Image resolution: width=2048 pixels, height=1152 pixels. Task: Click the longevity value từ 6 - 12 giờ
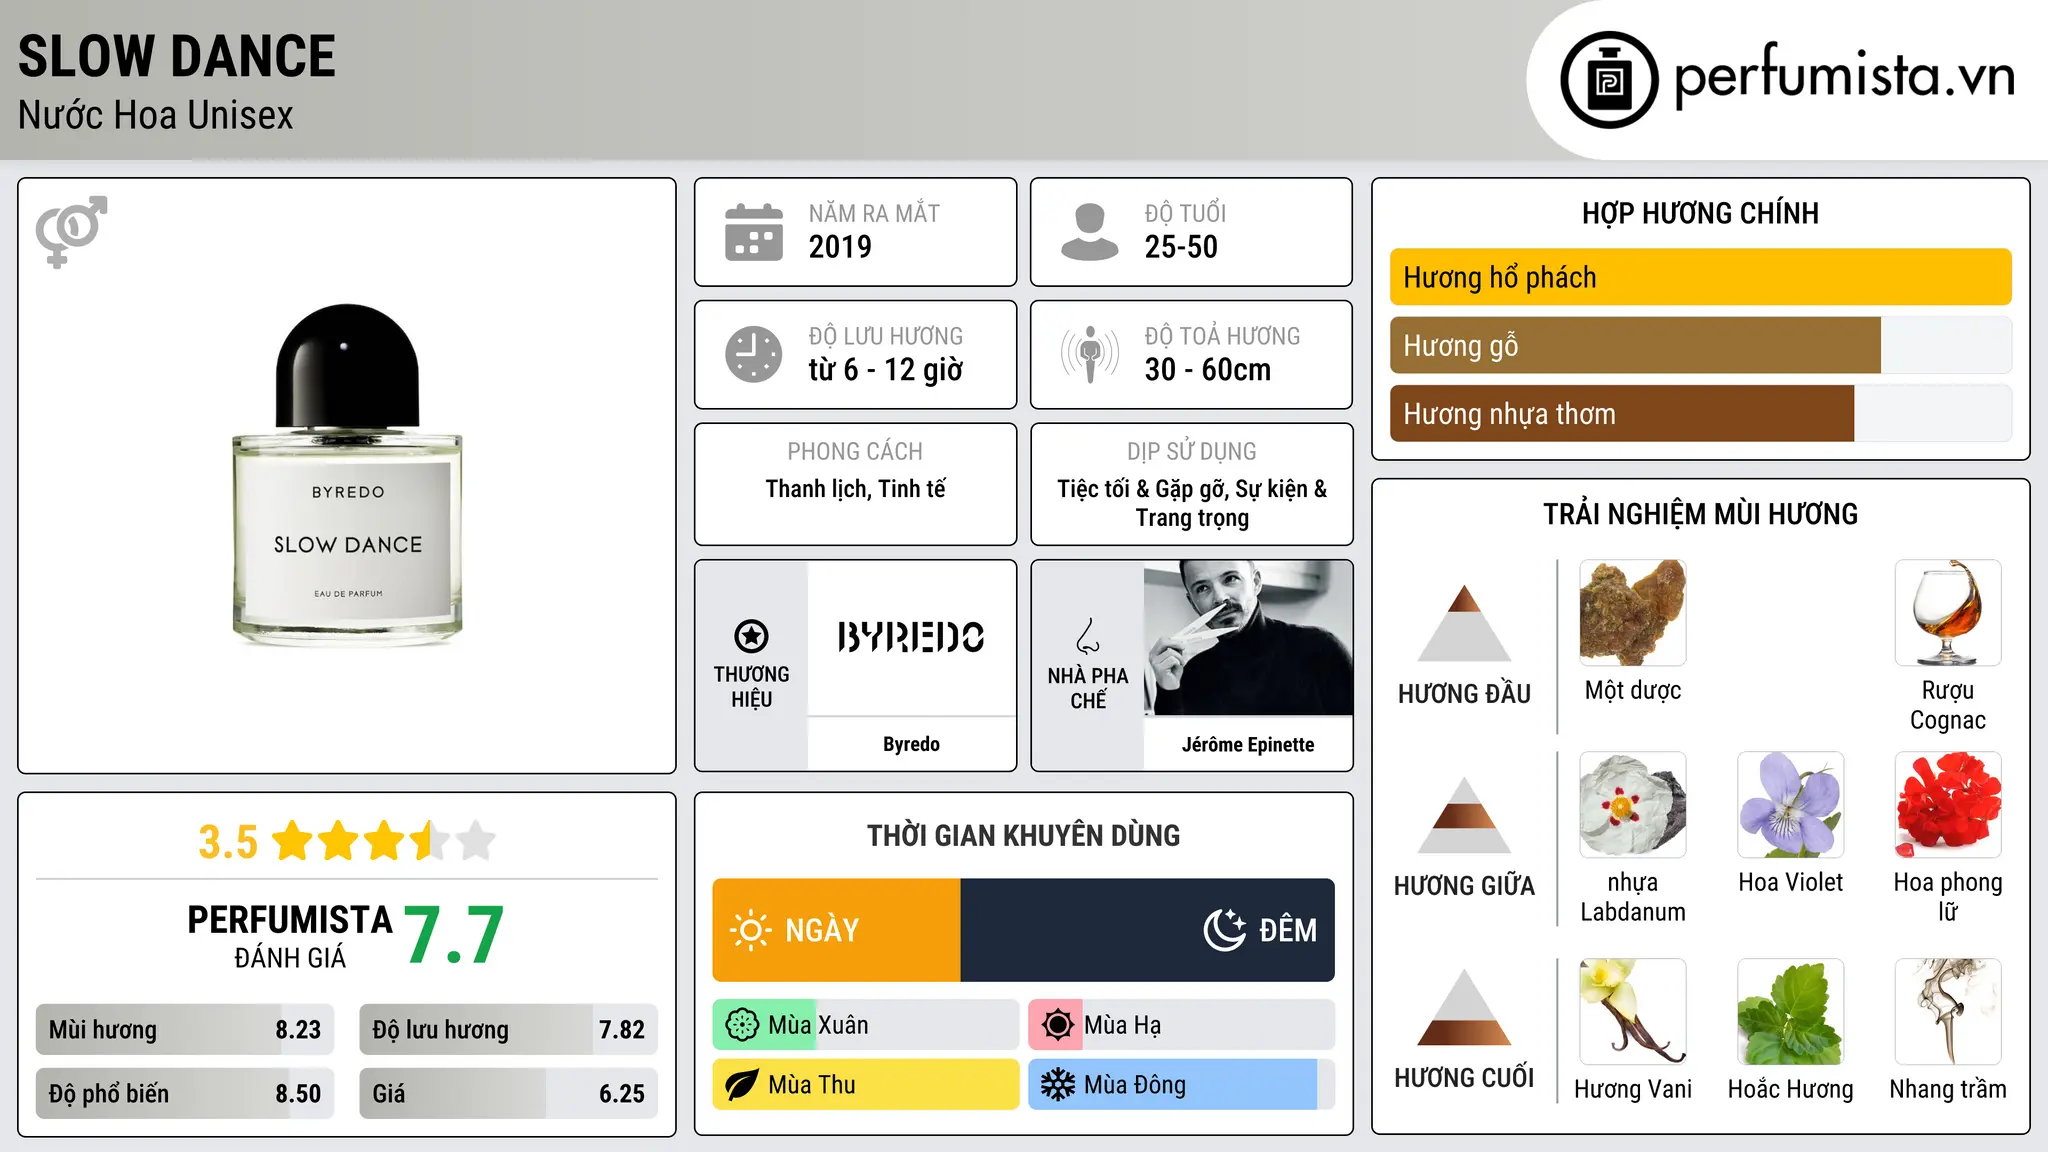click(x=886, y=370)
